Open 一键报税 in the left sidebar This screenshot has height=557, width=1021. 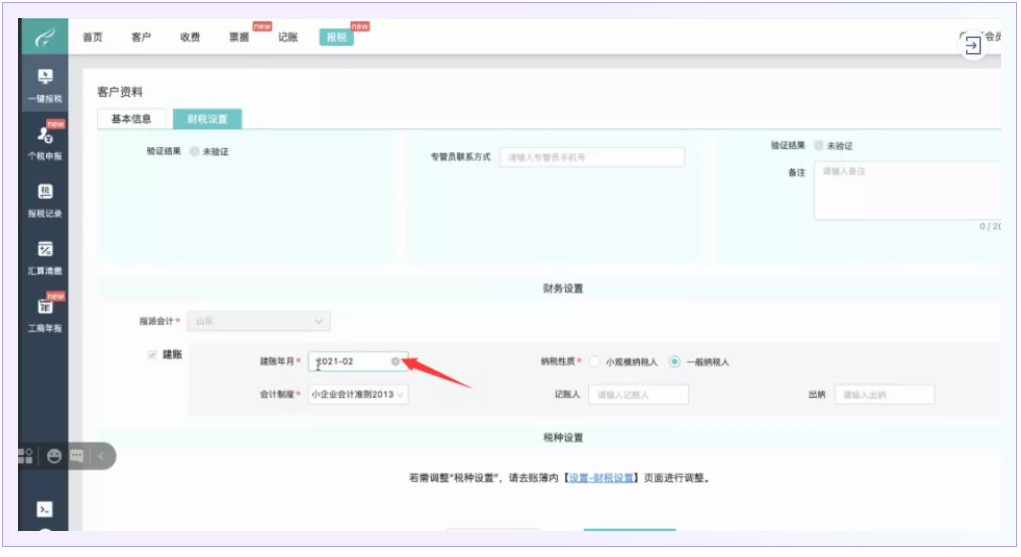pyautogui.click(x=45, y=85)
